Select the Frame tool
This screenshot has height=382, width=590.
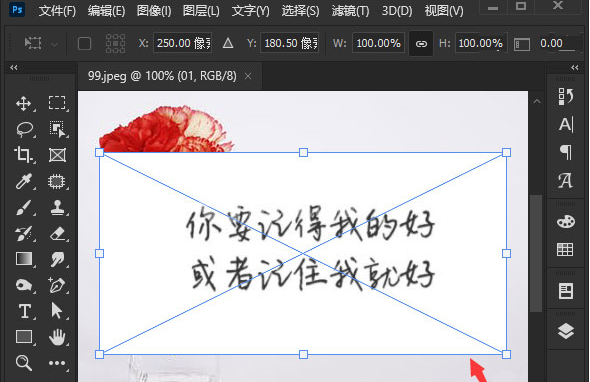tap(57, 155)
